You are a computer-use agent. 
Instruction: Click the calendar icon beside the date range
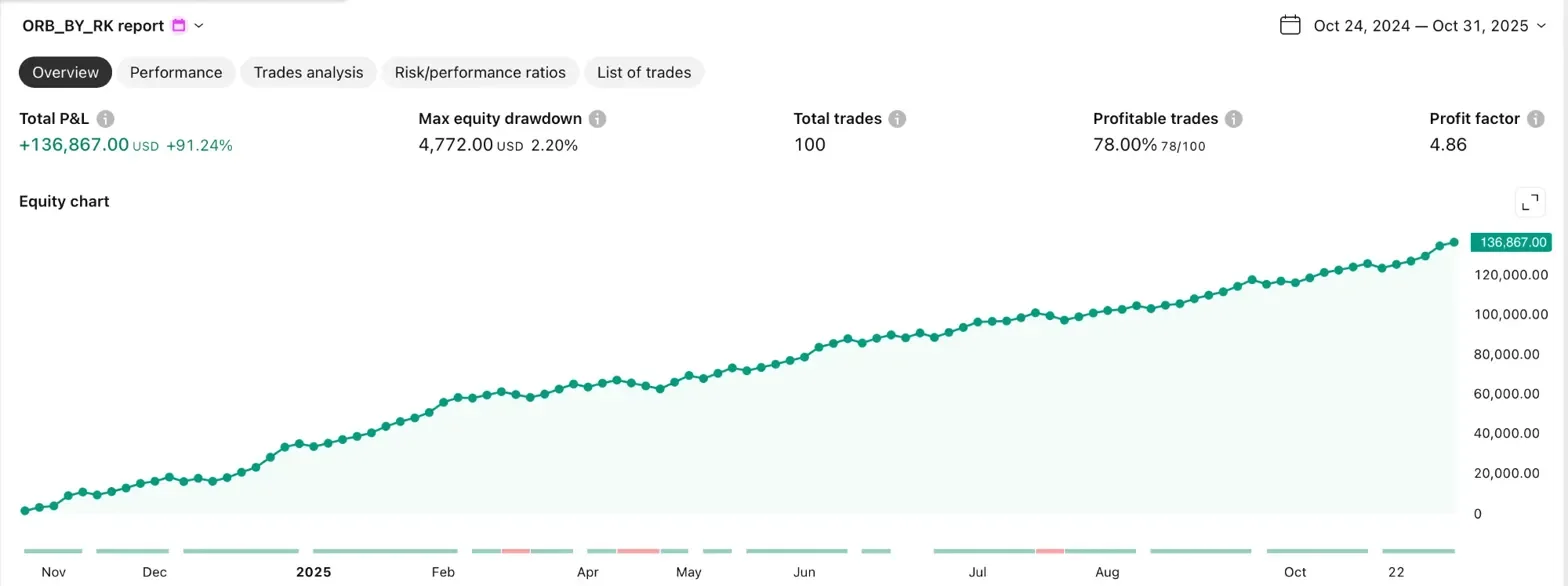click(1290, 25)
